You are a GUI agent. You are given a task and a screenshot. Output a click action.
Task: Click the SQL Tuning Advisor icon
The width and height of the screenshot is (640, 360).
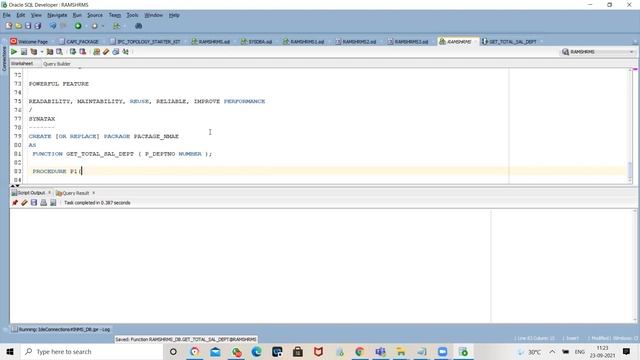point(60,52)
